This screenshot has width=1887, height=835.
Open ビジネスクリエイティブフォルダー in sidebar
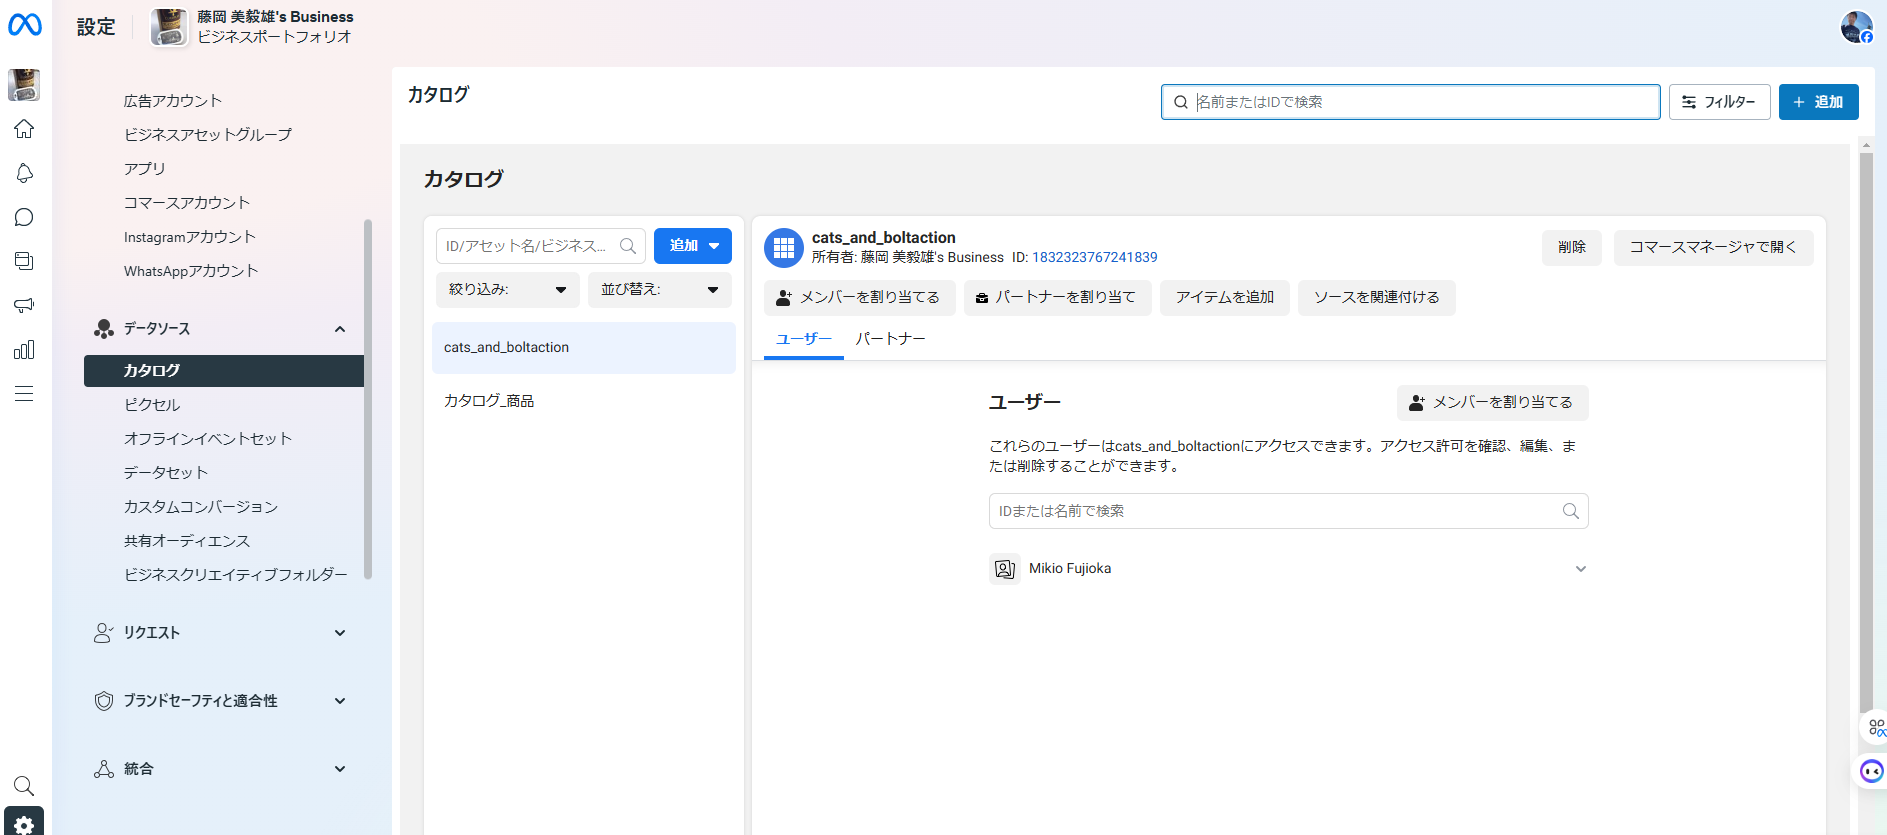click(236, 575)
